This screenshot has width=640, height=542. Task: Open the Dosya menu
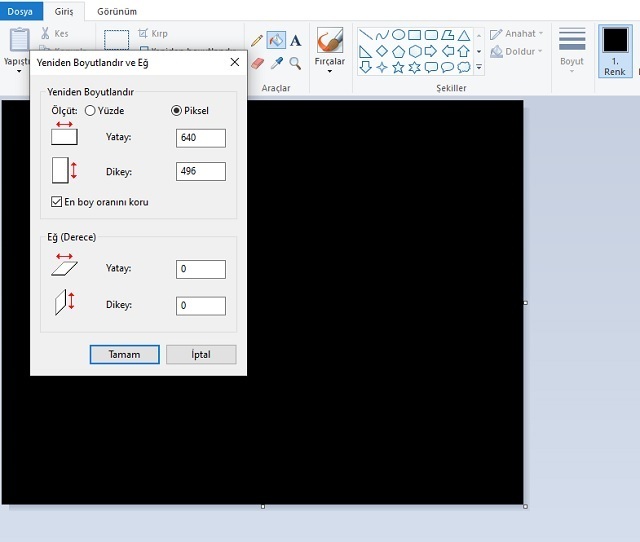(21, 11)
